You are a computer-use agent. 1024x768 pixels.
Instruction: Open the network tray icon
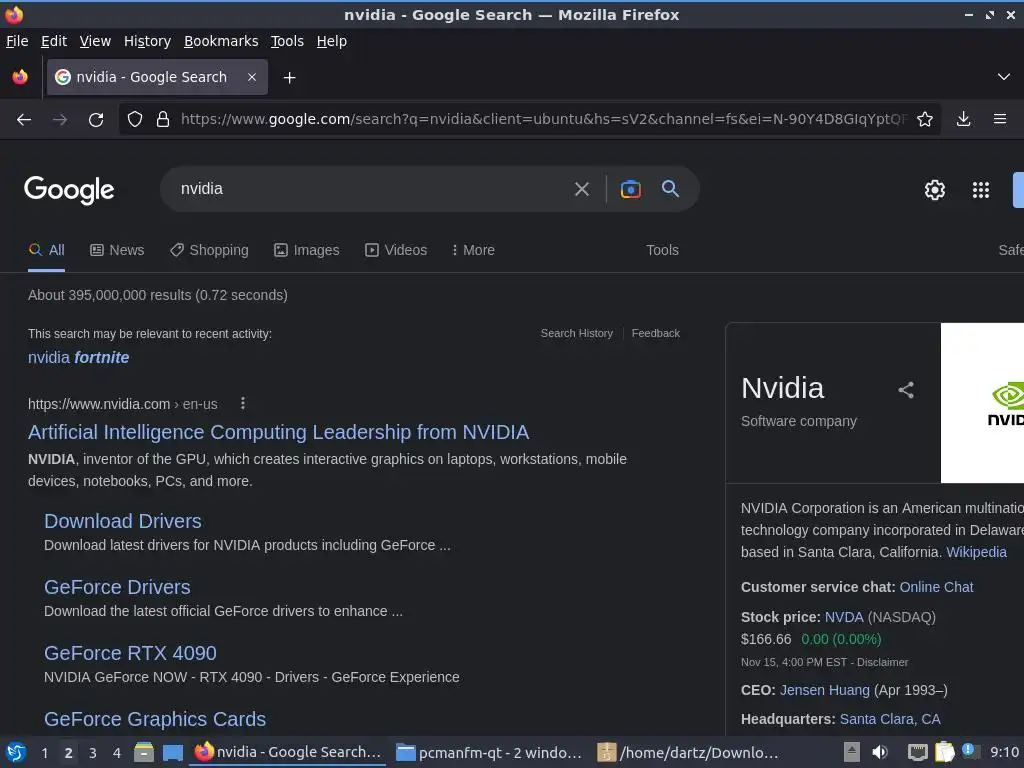coord(918,752)
